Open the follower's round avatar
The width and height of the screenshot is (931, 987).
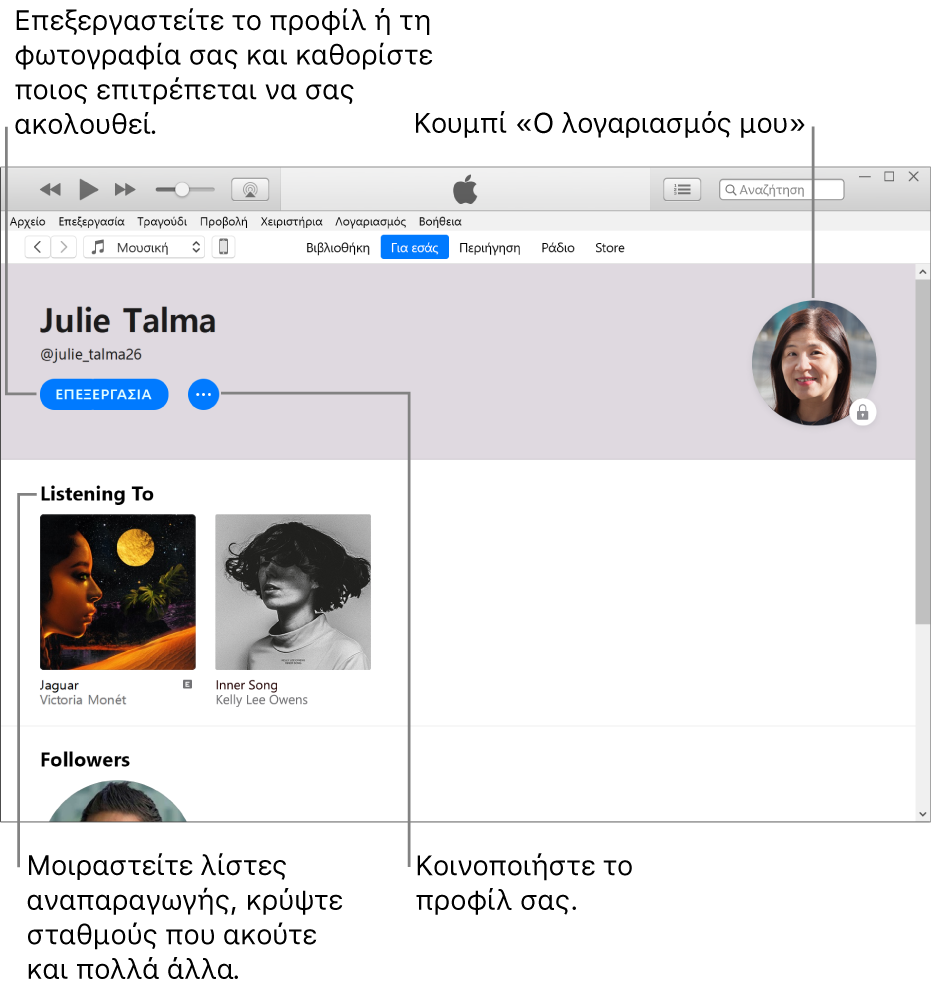pyautogui.click(x=118, y=801)
